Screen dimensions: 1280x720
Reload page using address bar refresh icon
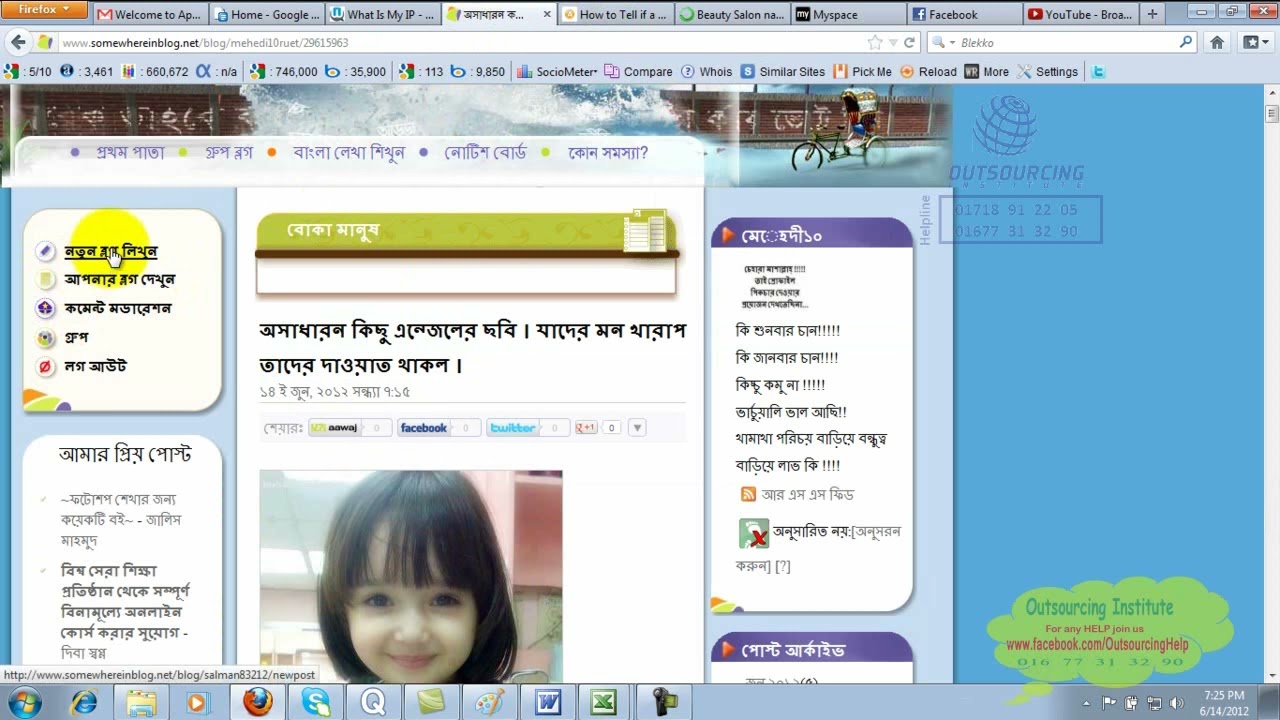(x=909, y=43)
